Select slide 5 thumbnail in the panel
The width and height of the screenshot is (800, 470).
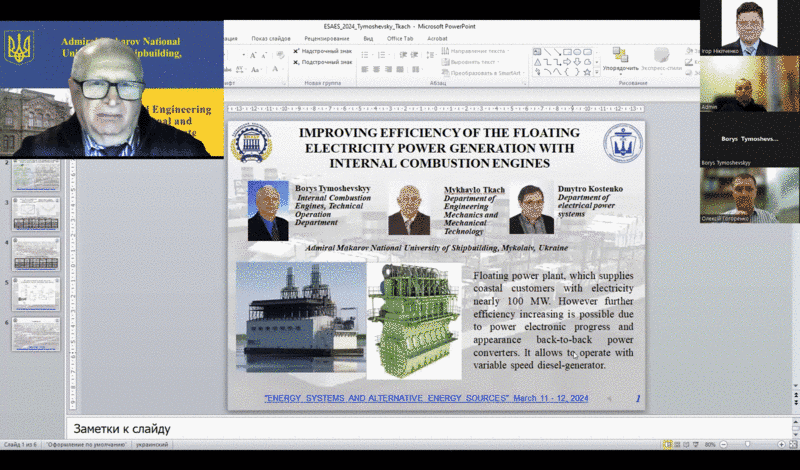36,294
